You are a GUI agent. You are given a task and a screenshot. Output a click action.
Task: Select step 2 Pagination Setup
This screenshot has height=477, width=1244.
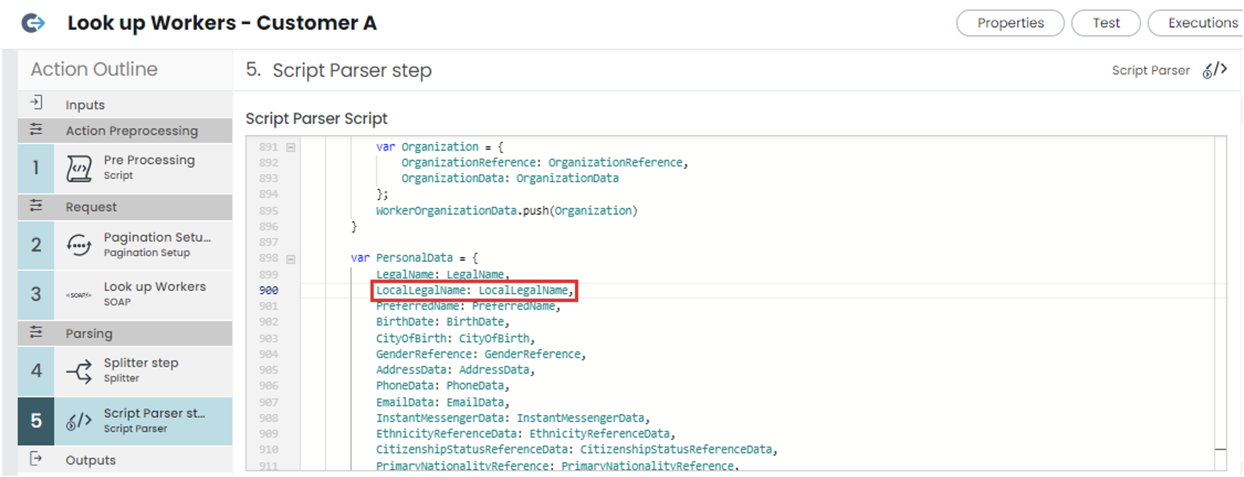point(125,245)
